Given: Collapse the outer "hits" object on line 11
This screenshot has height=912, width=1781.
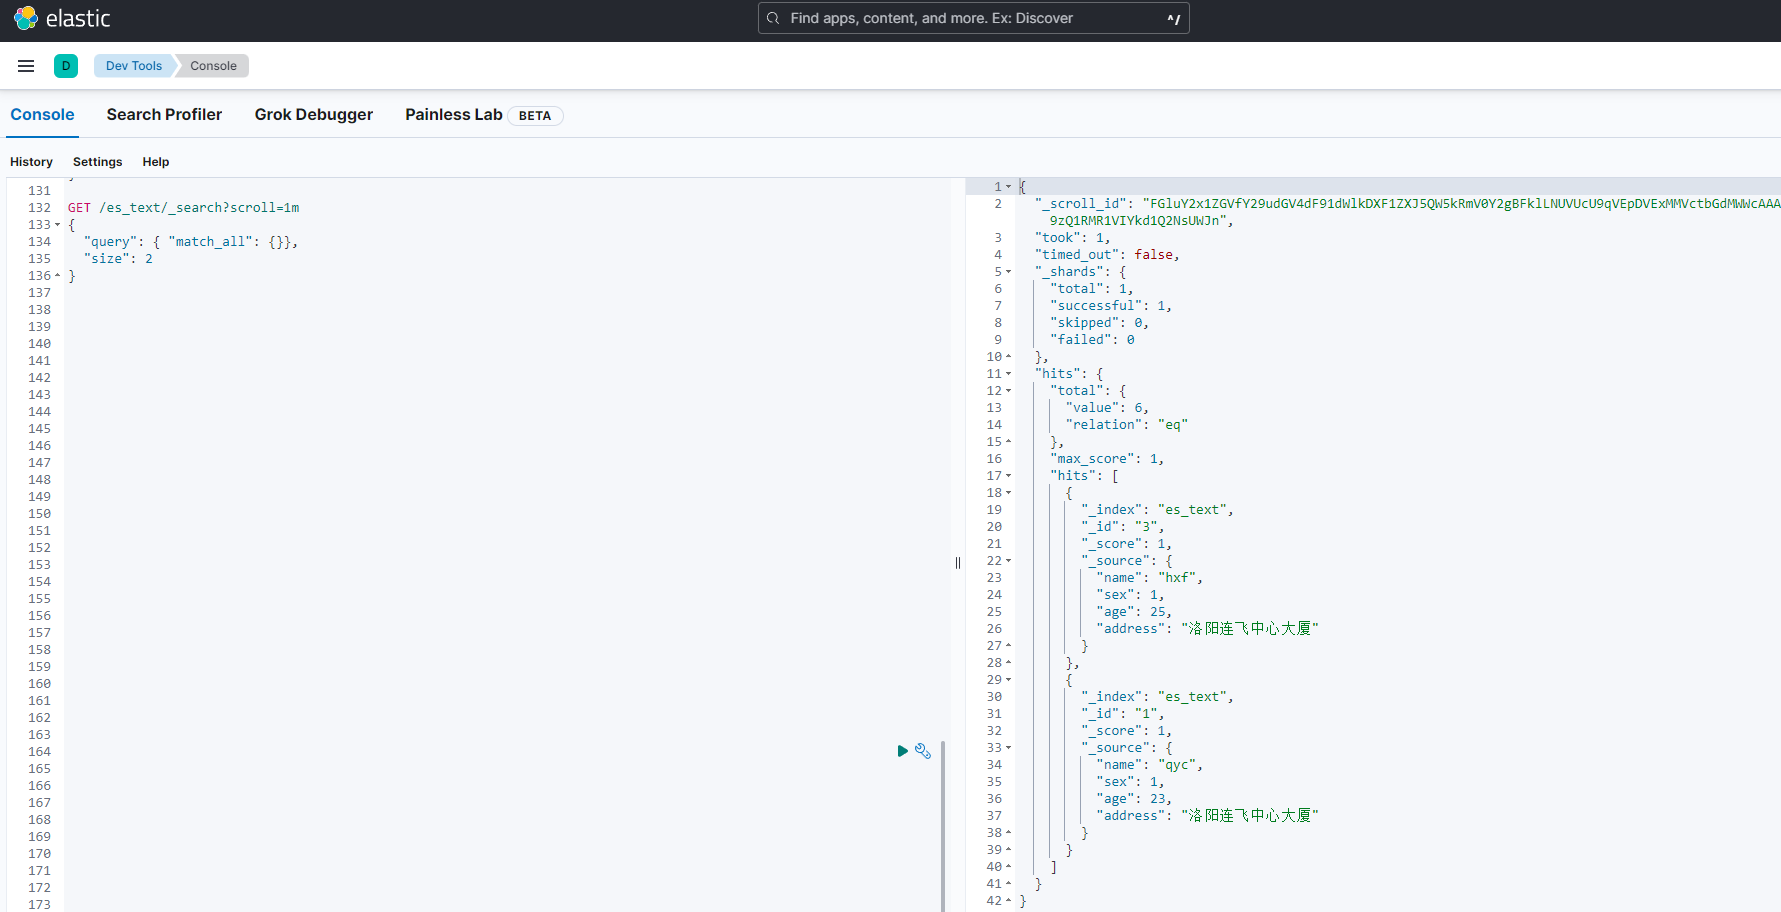Looking at the screenshot, I should (1008, 374).
